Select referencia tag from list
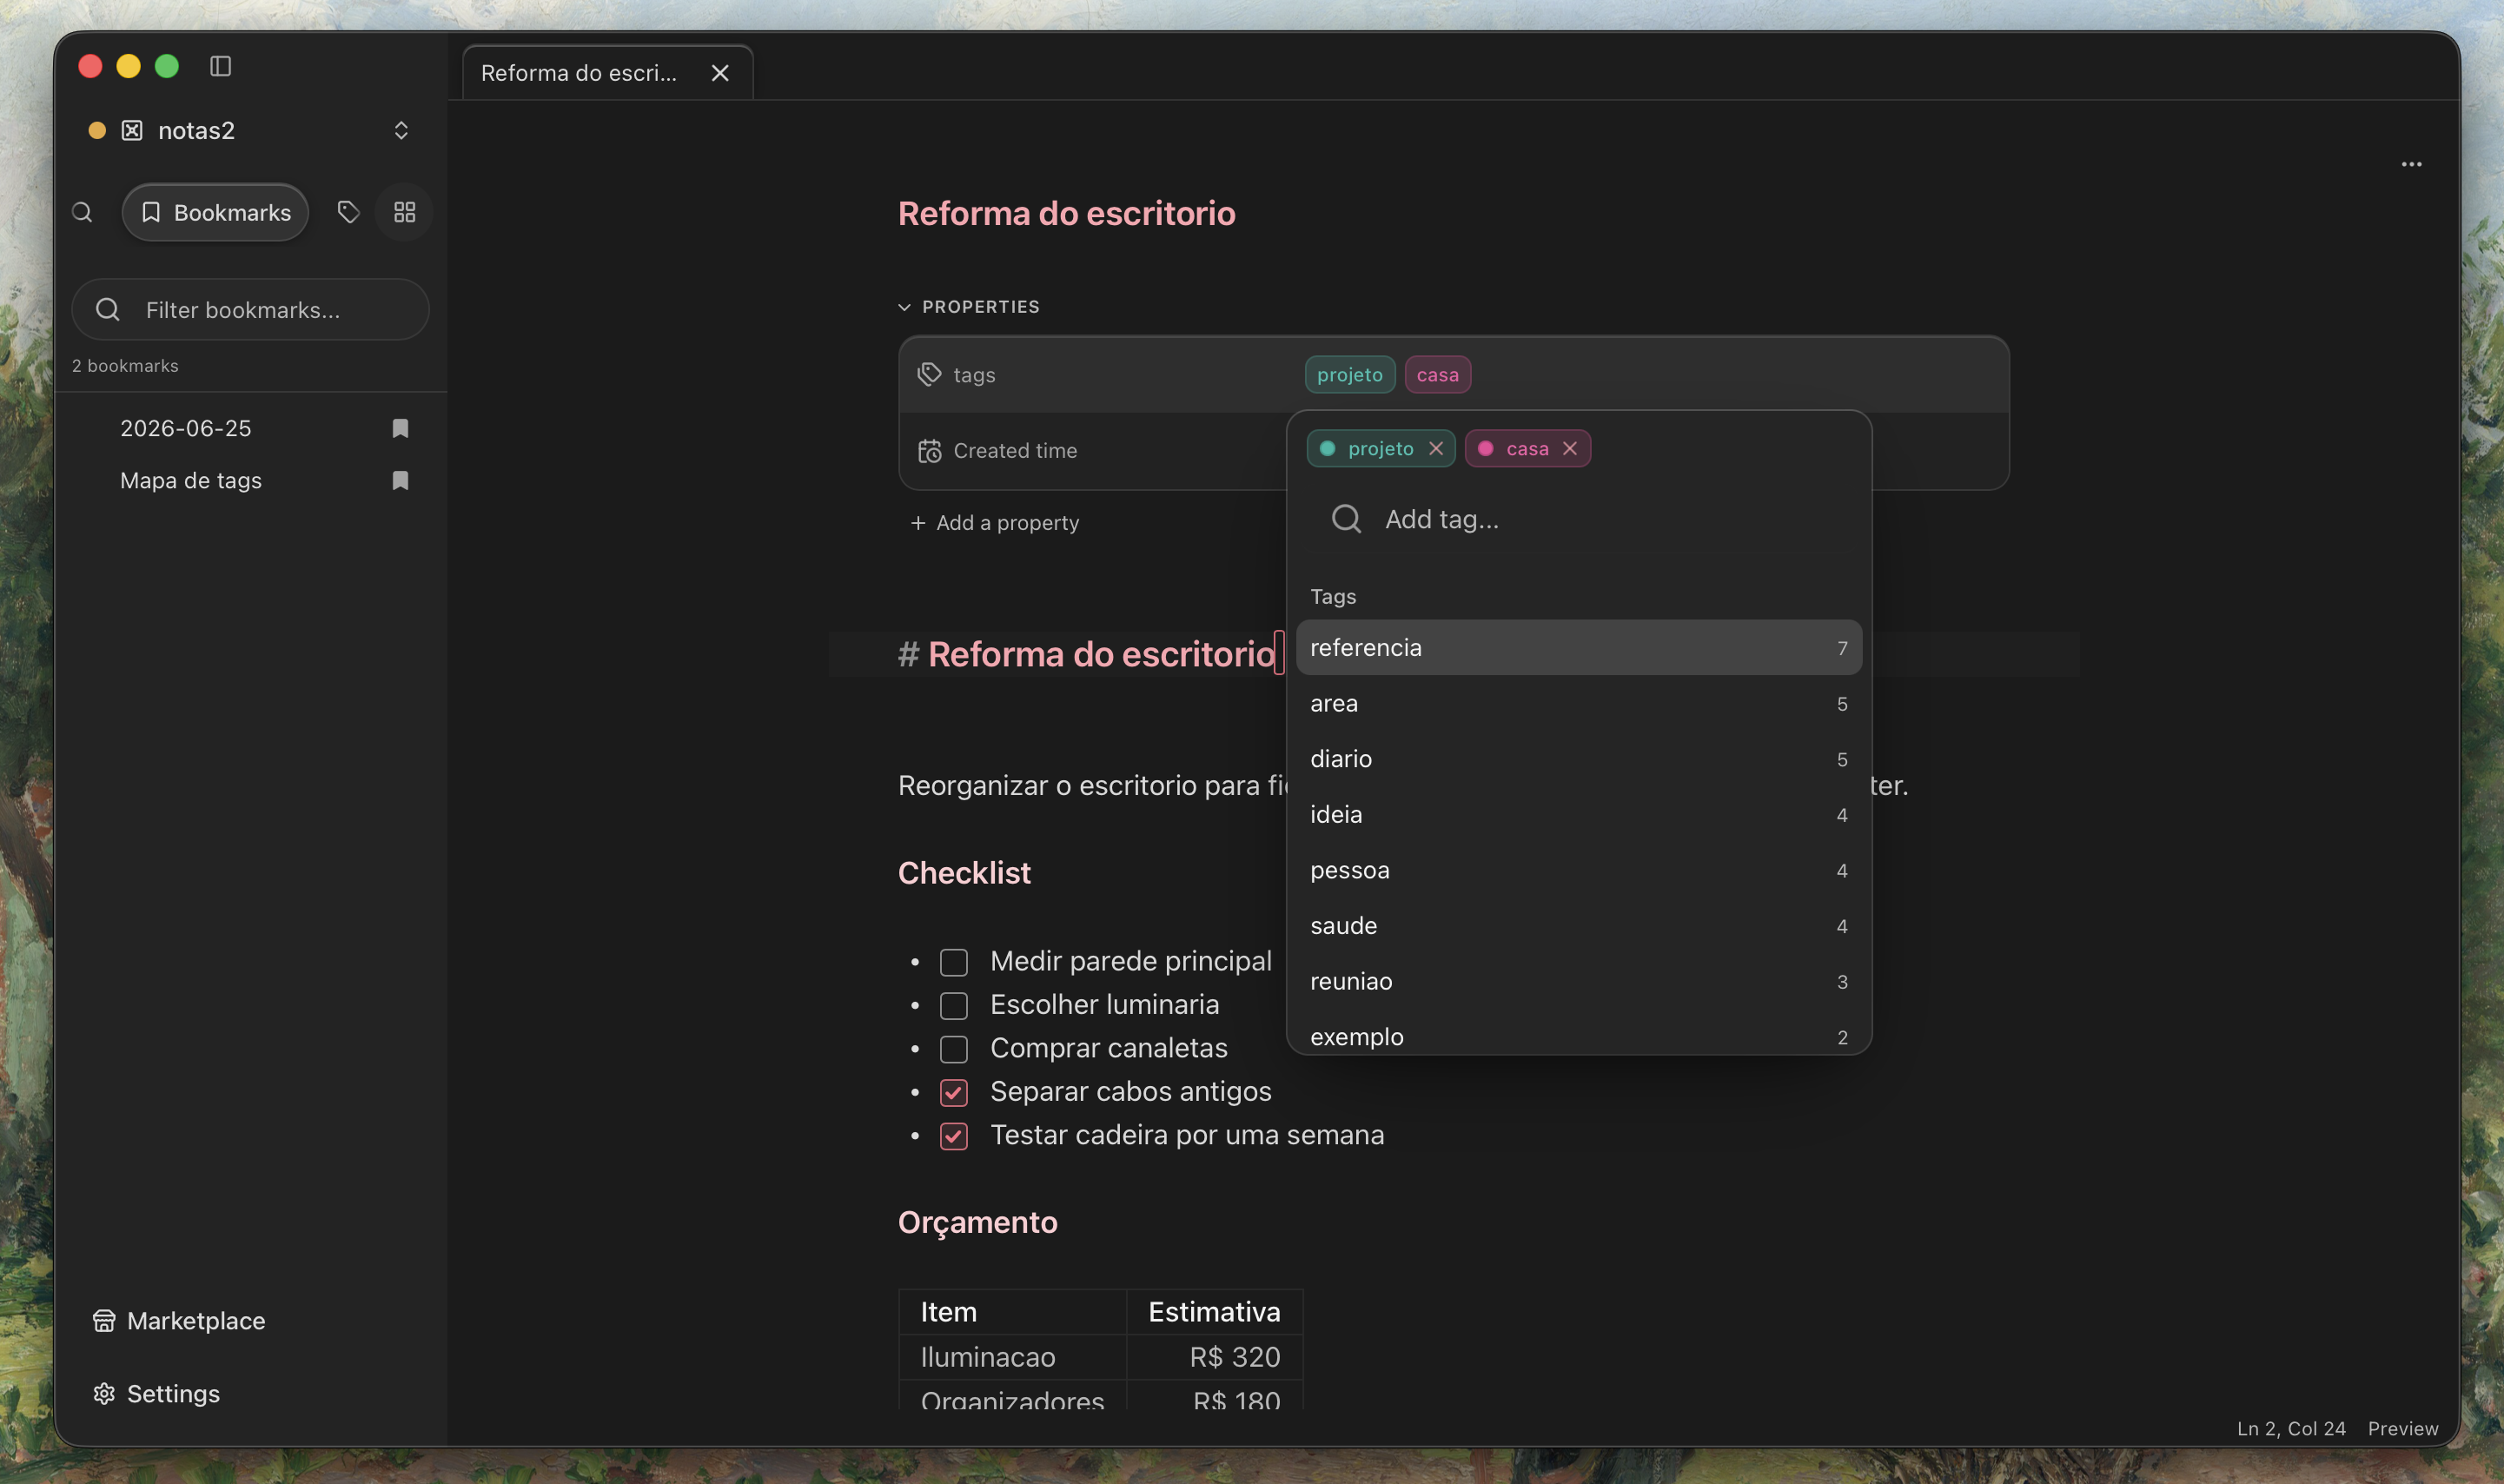The width and height of the screenshot is (2504, 1484). tap(1578, 647)
